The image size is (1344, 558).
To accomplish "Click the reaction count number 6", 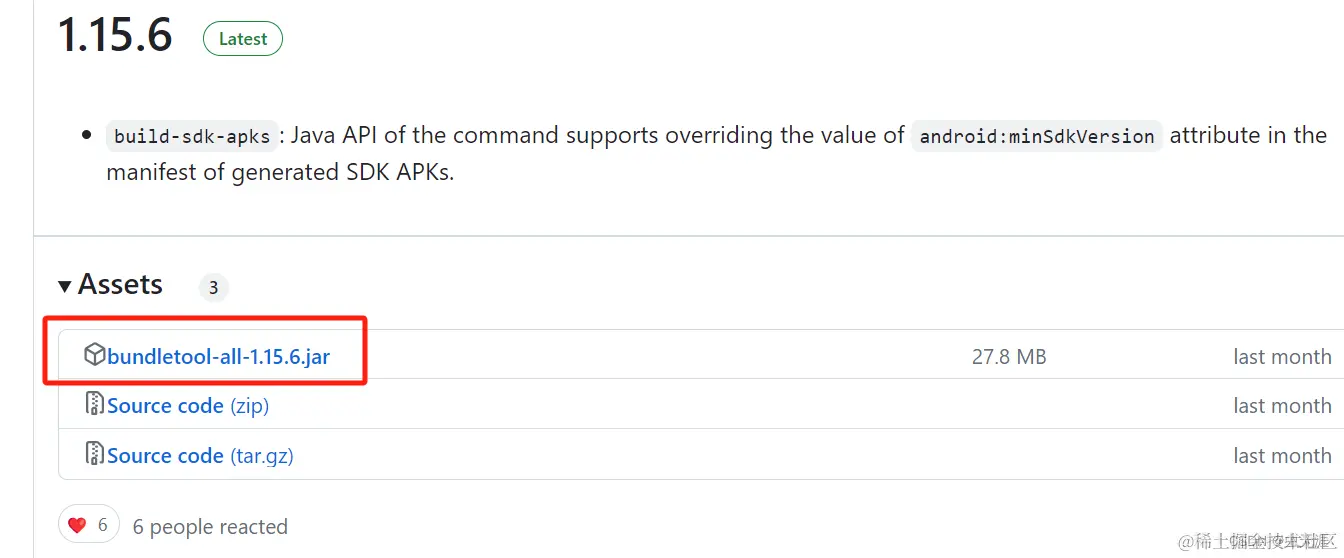I will point(102,525).
